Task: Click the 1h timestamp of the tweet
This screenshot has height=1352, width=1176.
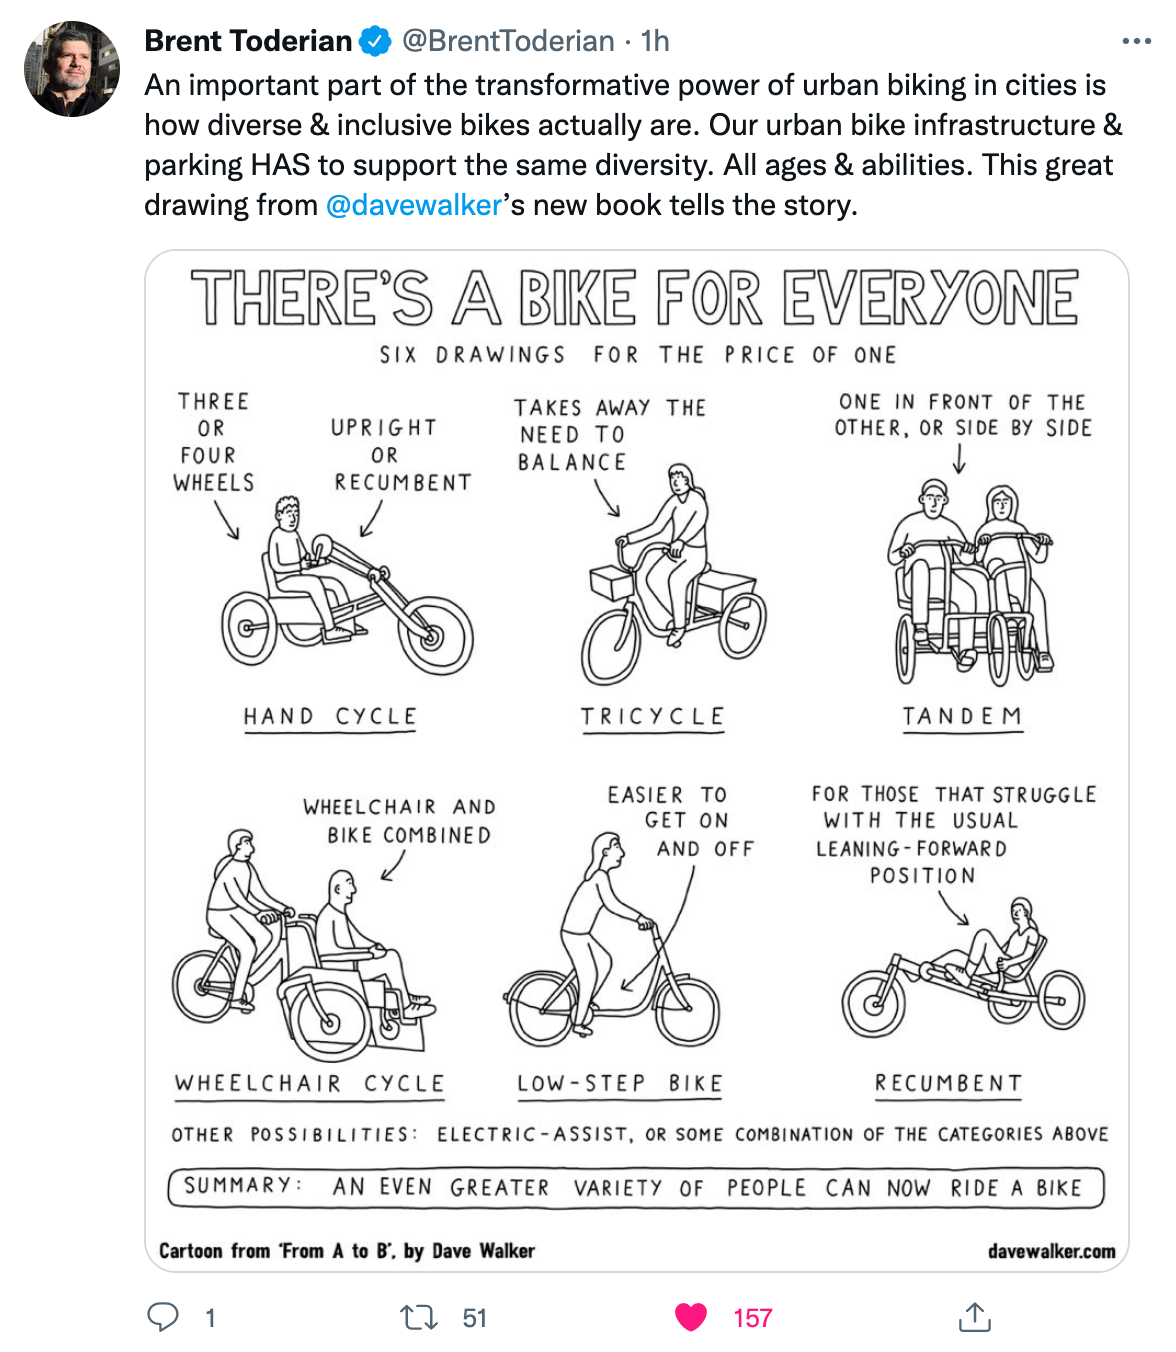Action: click(655, 41)
